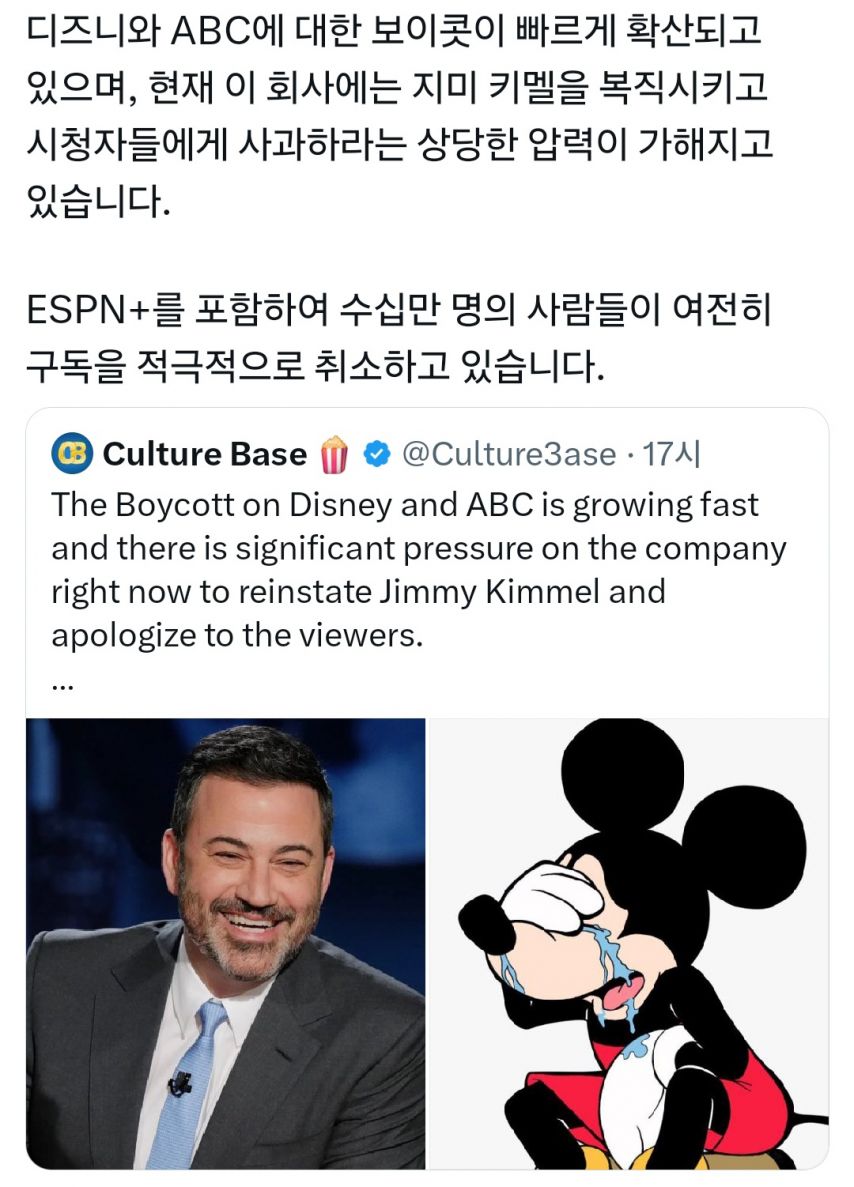Click the 있습니다. line ending the first paragraph

(x=97, y=201)
